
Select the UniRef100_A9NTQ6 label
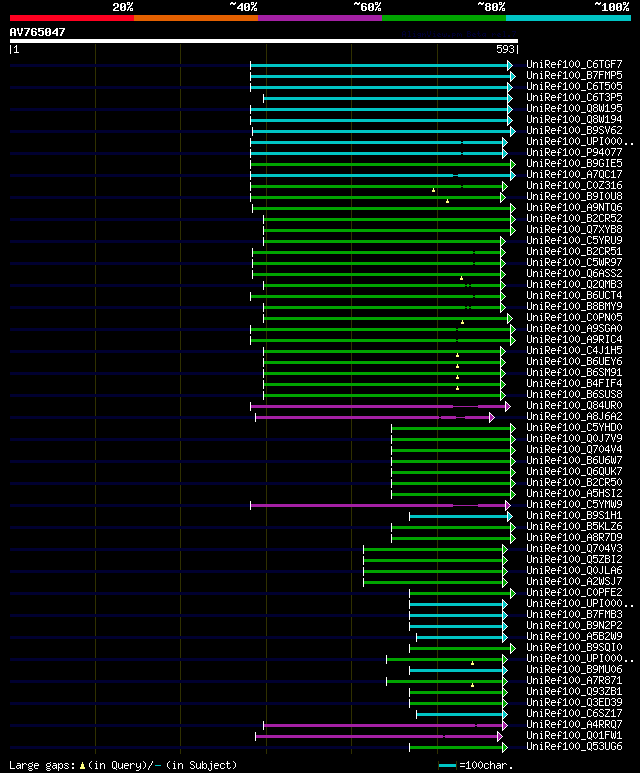[x=574, y=208]
